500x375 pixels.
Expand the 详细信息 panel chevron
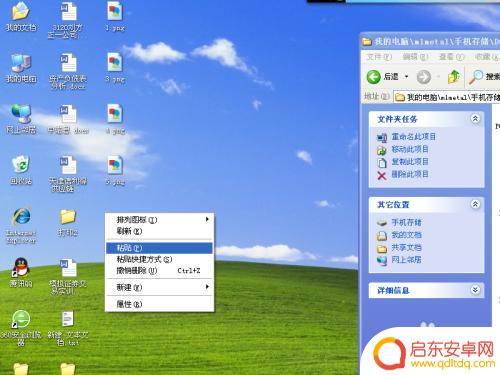click(475, 290)
